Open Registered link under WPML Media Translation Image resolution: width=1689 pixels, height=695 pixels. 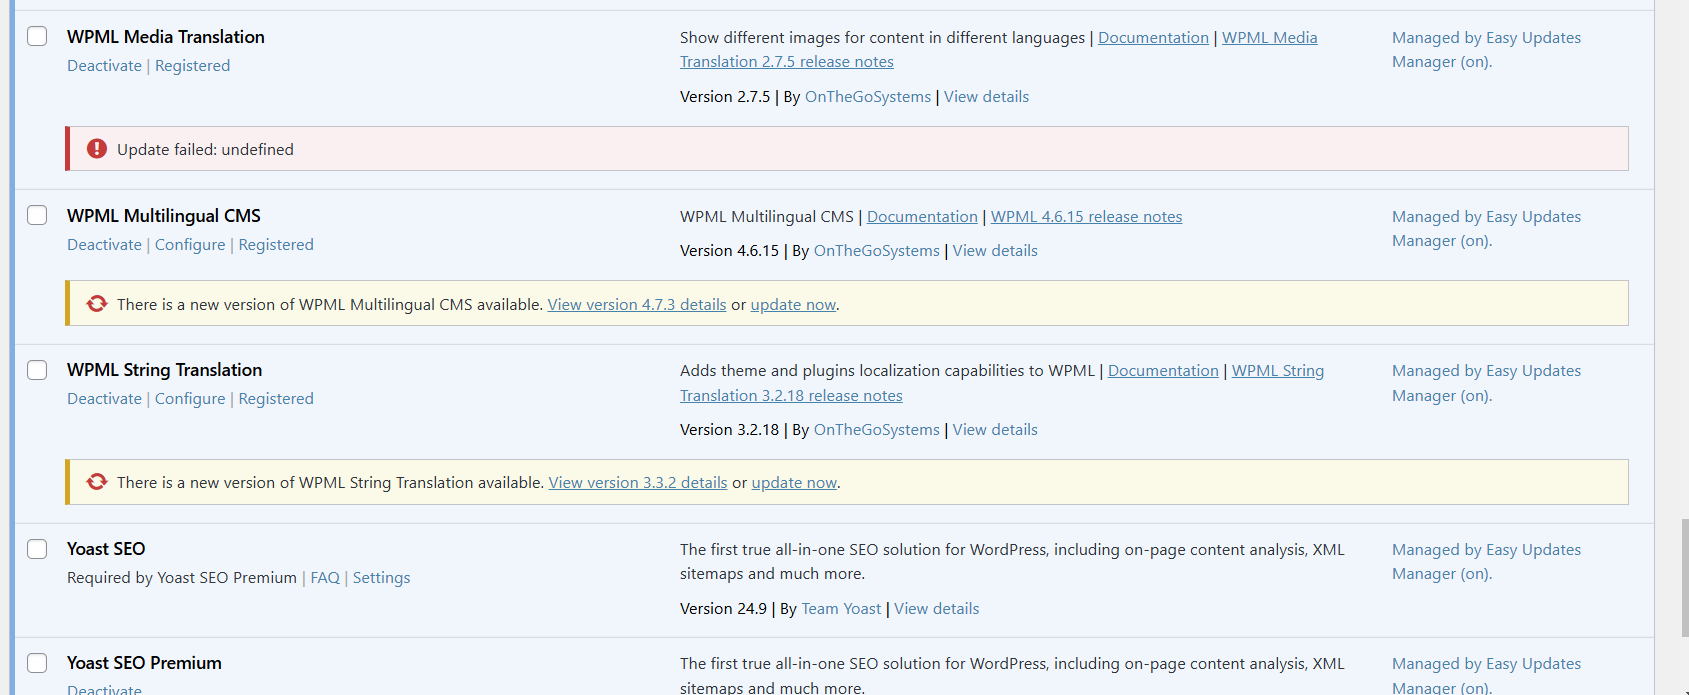(x=192, y=66)
